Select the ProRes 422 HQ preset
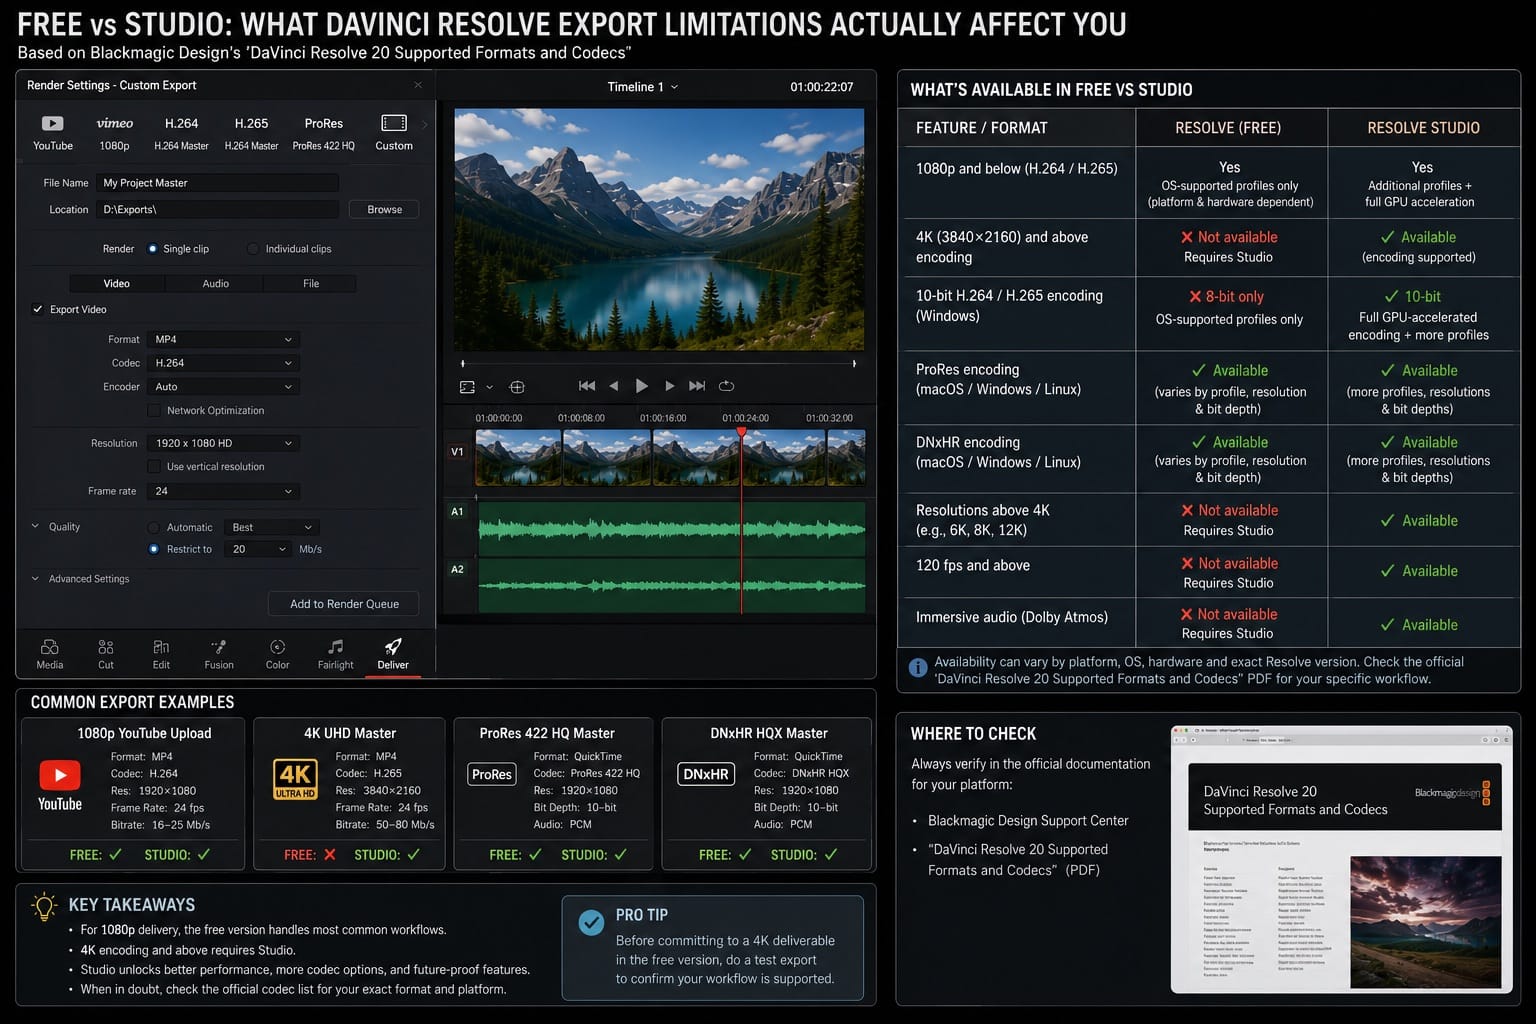 tap(323, 132)
